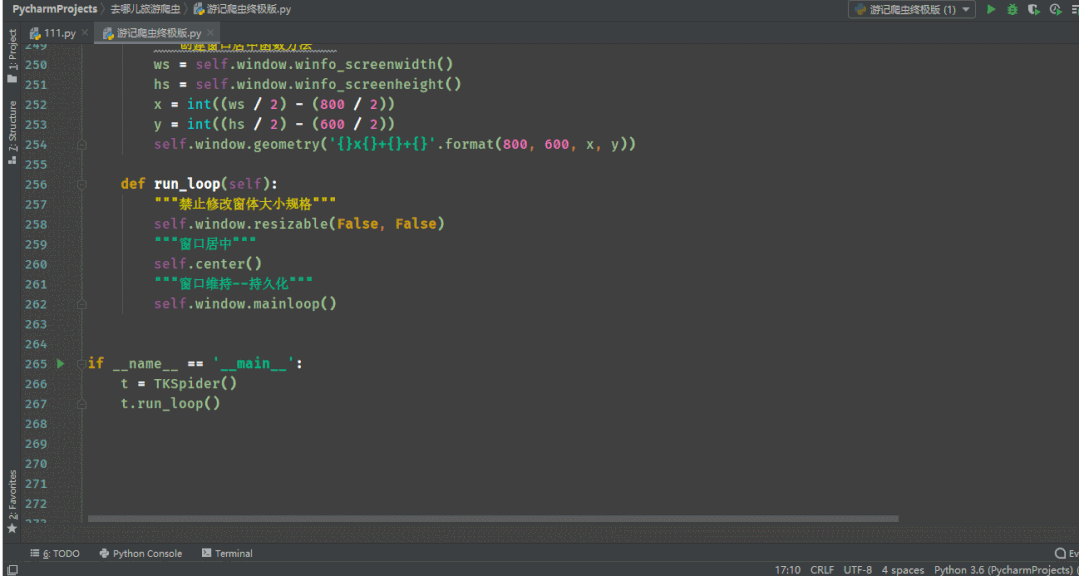Screen dimensions: 1079x576
Task: Open the Terminal tool window
Action: [227, 553]
